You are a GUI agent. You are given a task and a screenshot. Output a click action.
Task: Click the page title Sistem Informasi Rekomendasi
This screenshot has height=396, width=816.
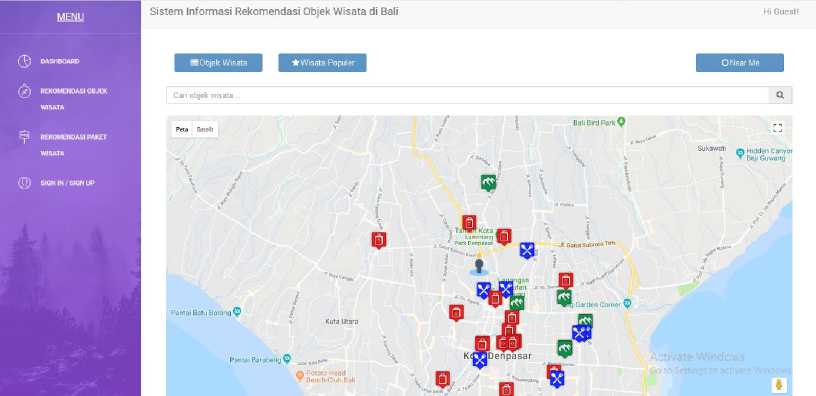[274, 11]
